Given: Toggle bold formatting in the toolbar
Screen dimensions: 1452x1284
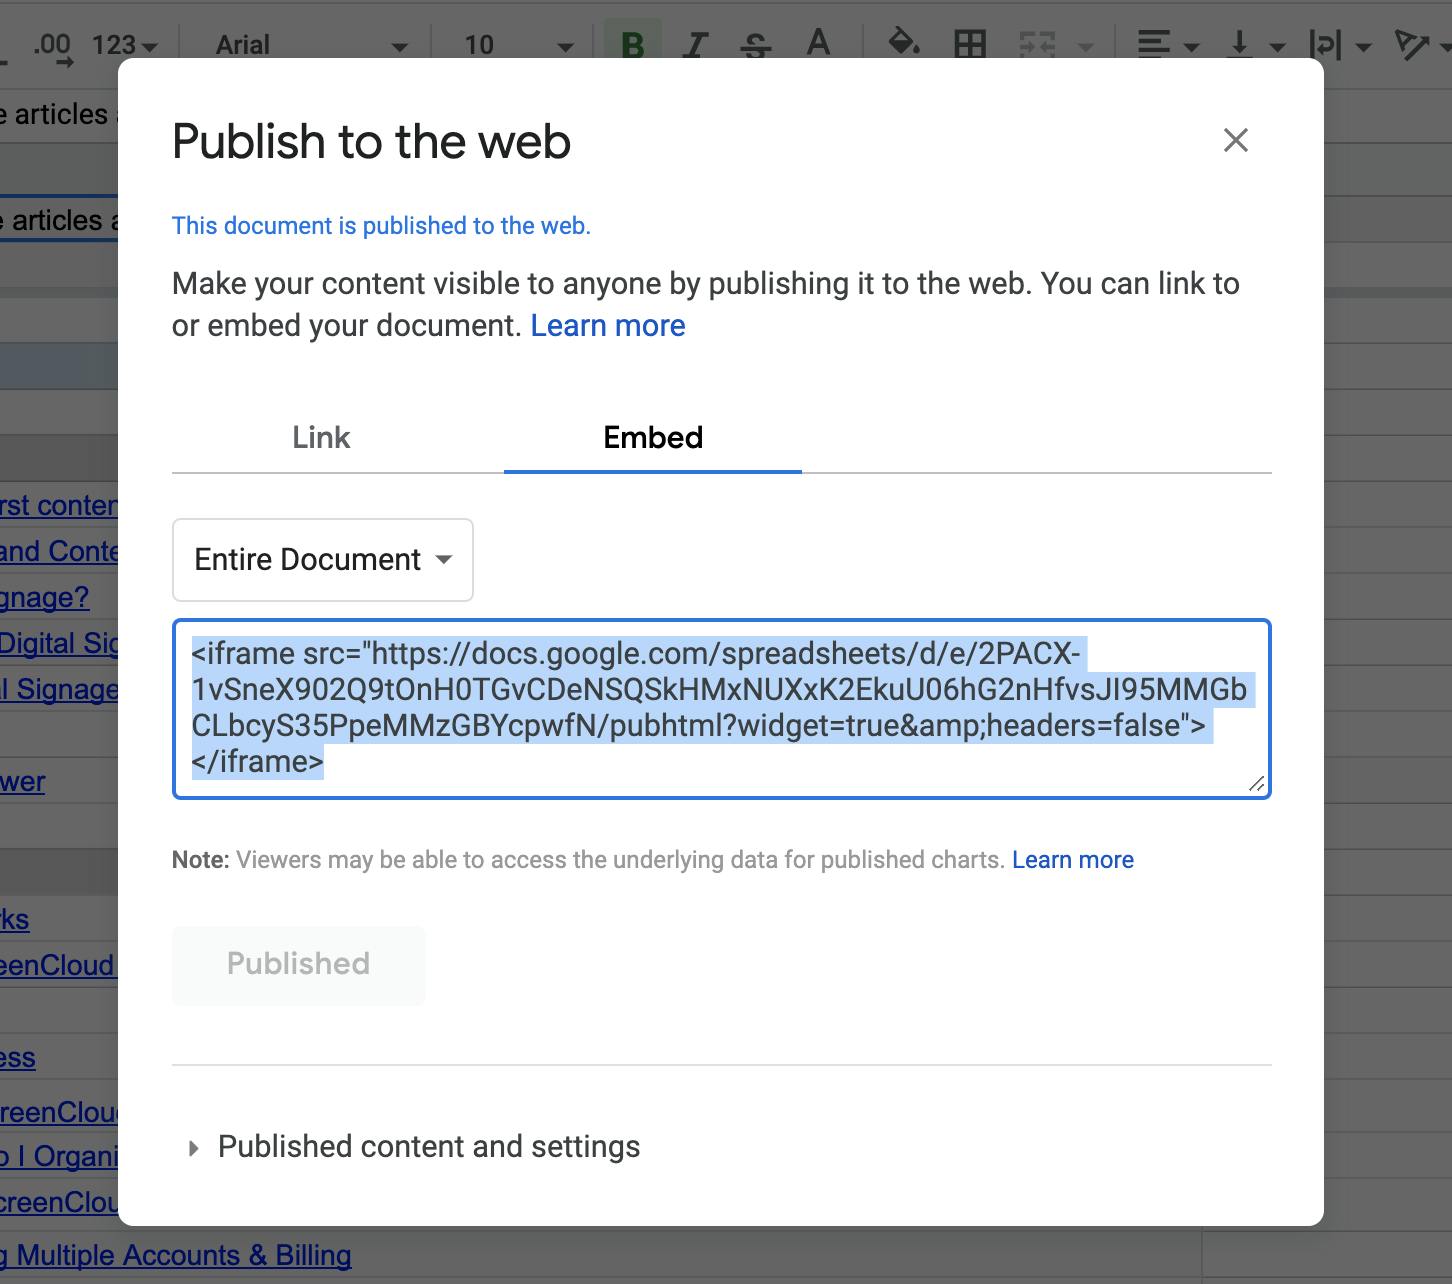Looking at the screenshot, I should [632, 44].
